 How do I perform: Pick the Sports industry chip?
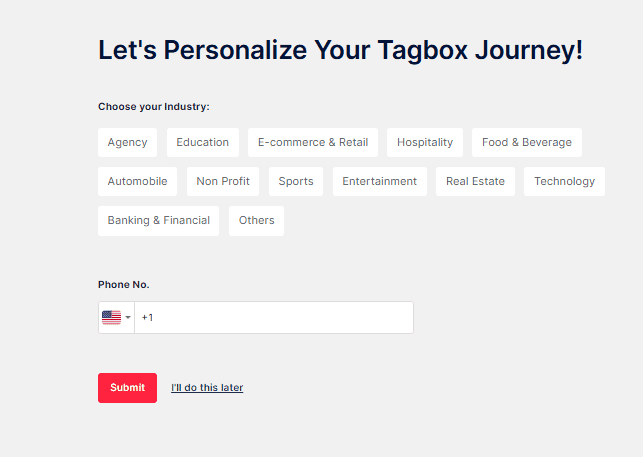296,181
